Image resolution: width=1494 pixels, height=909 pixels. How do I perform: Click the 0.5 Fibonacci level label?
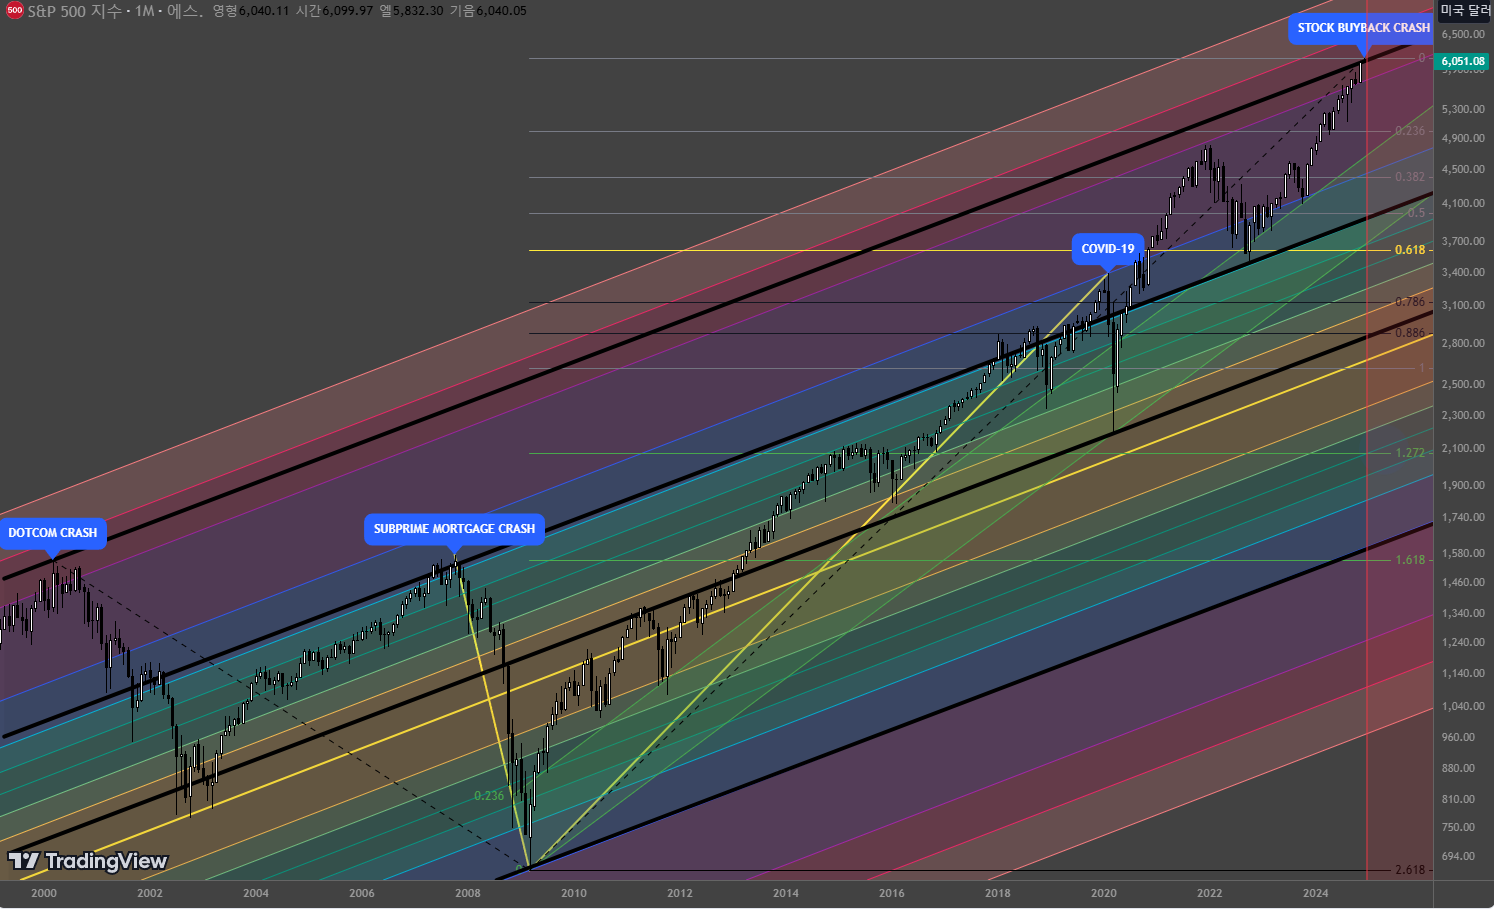coord(1416,213)
